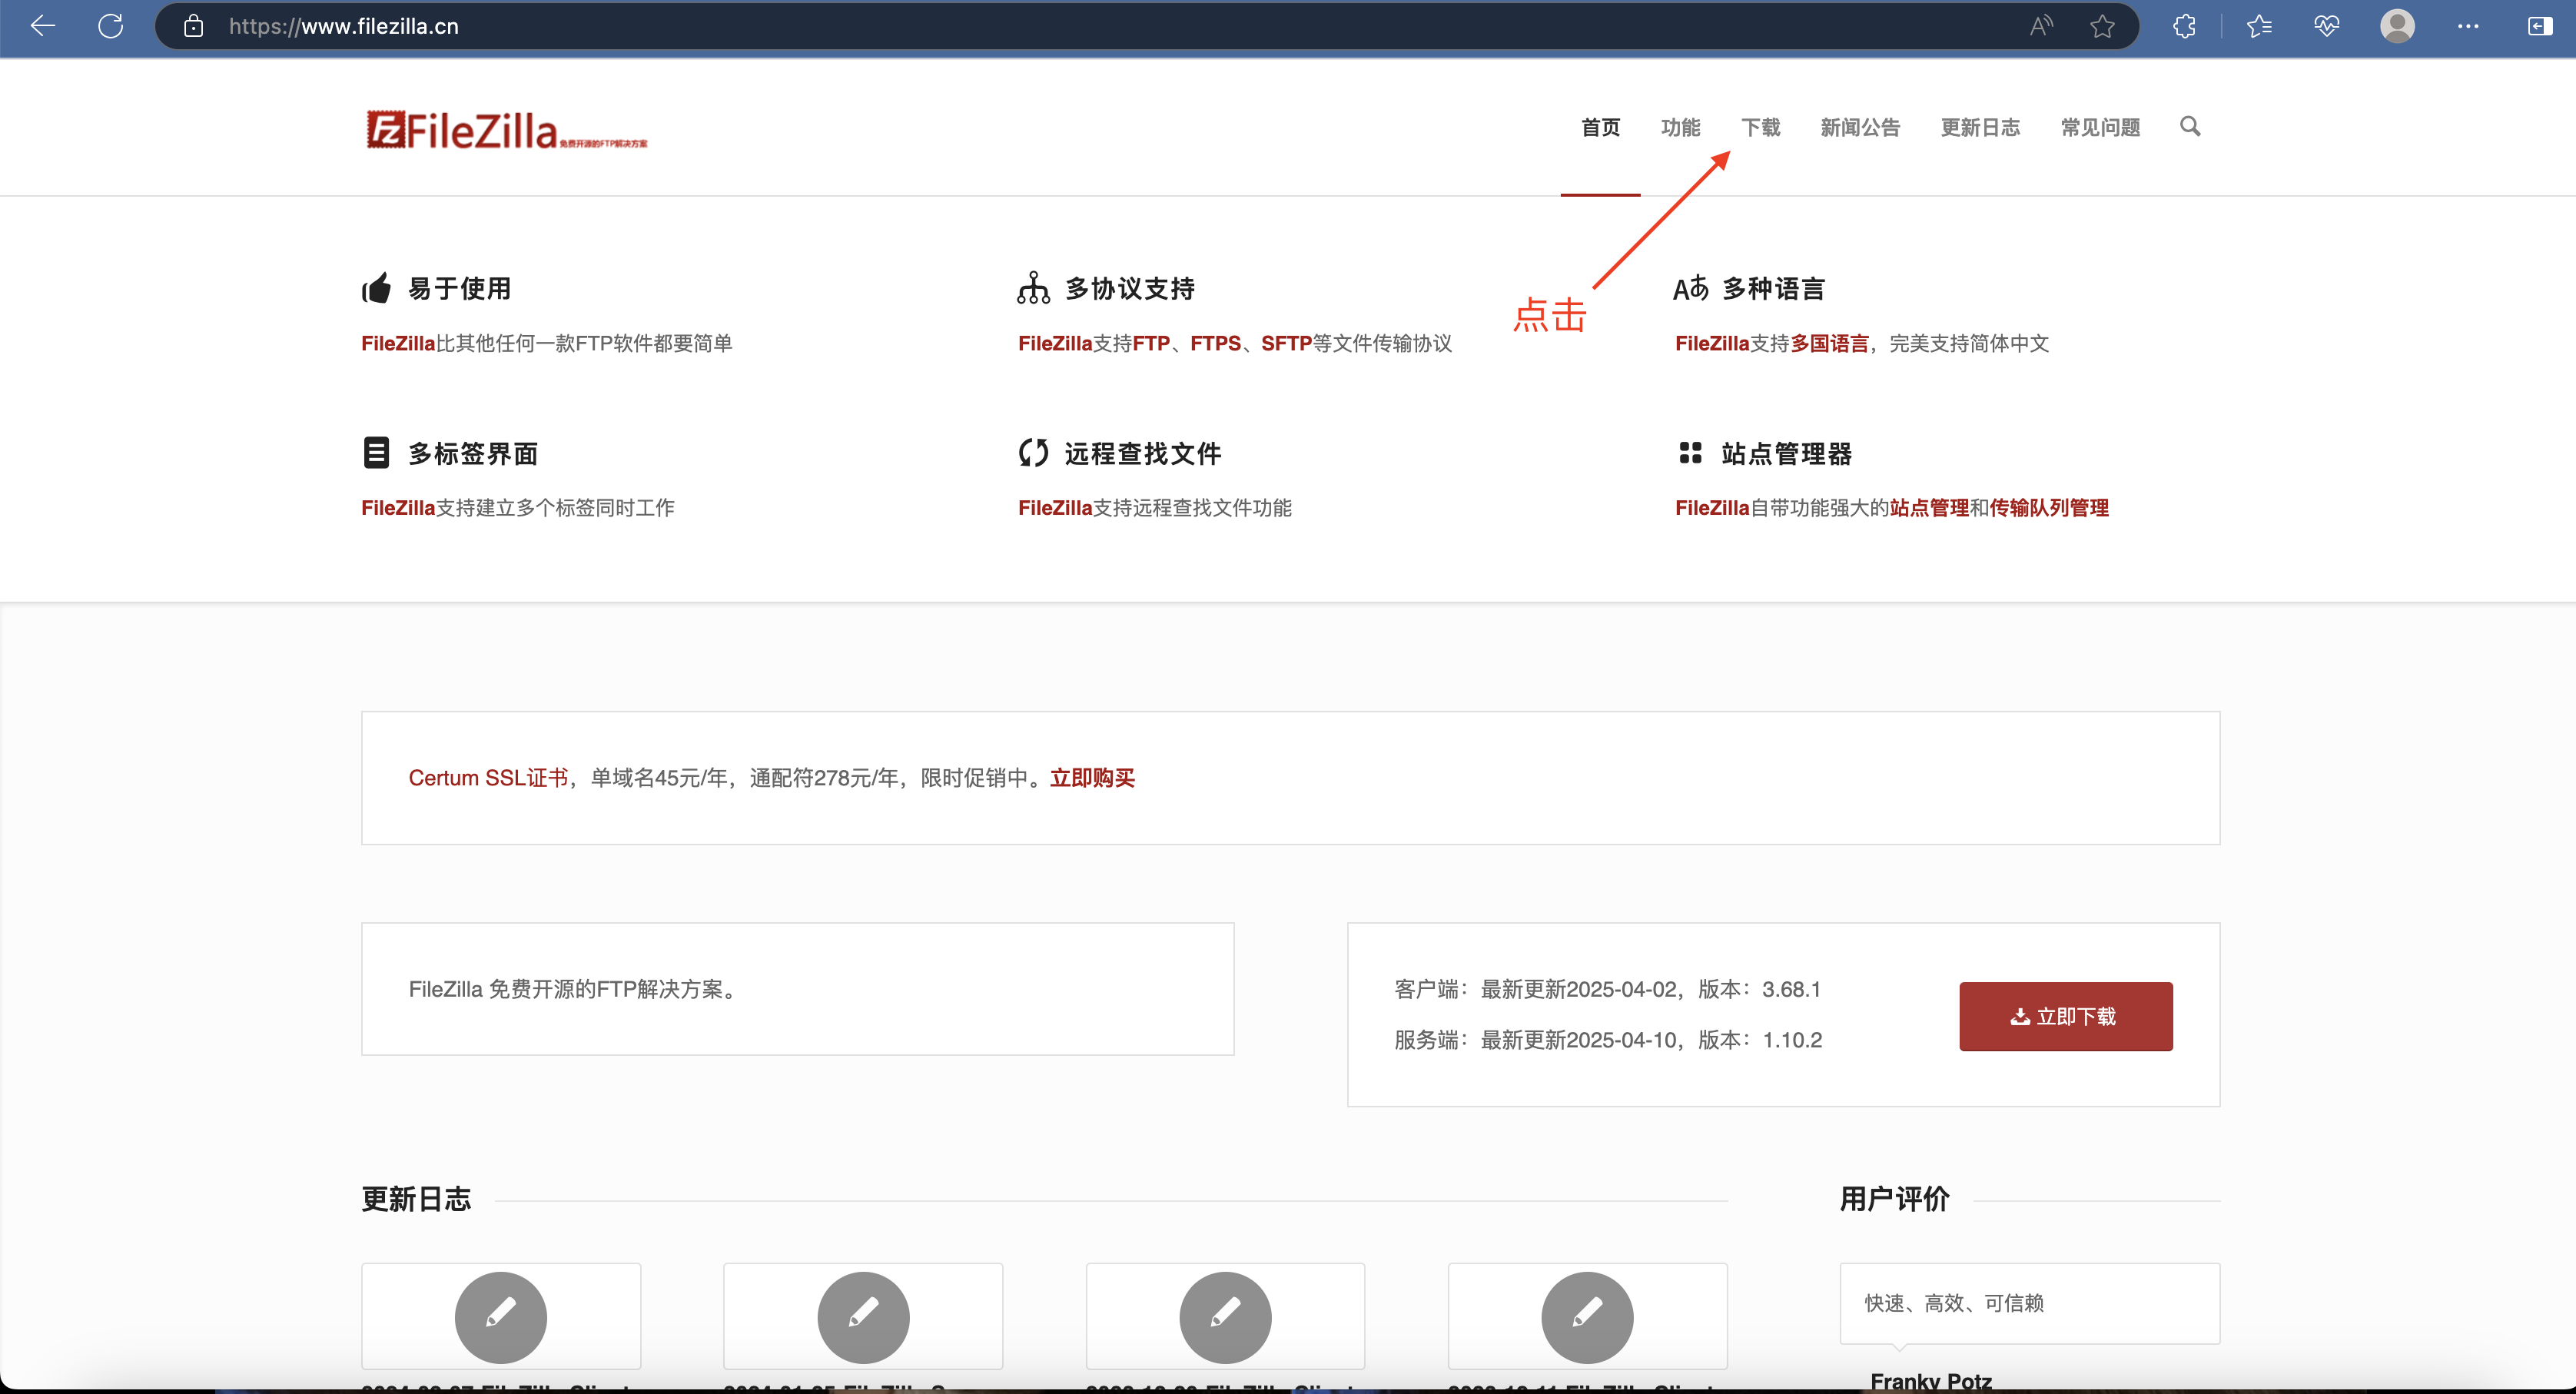Click the red 立即下载 button
The width and height of the screenshot is (2576, 1394).
point(2065,1016)
